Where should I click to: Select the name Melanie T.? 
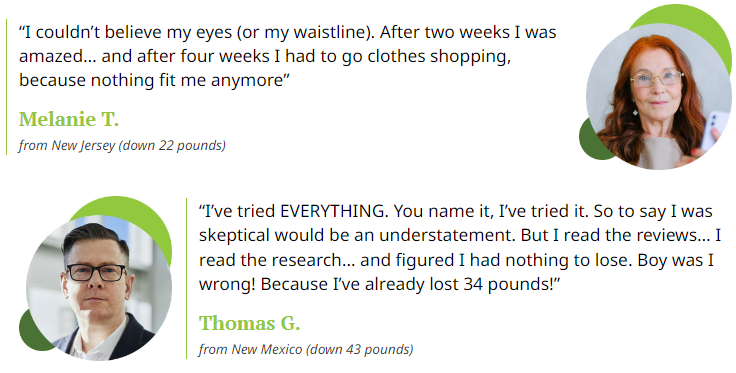point(69,119)
